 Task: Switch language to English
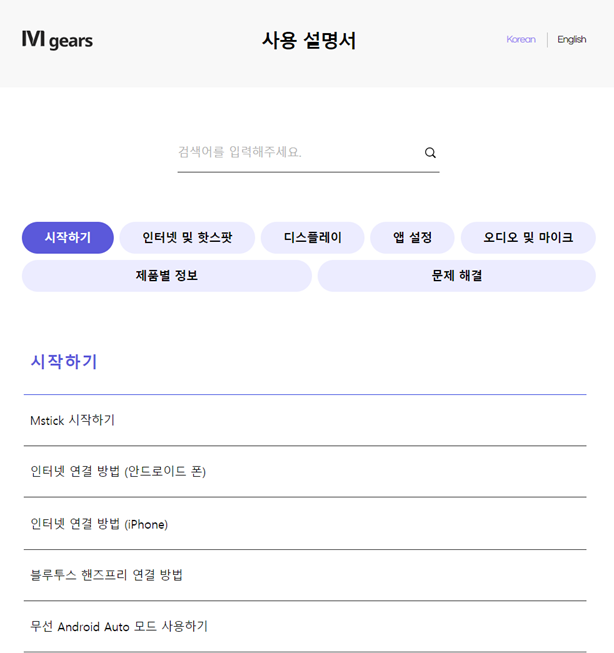coord(572,40)
